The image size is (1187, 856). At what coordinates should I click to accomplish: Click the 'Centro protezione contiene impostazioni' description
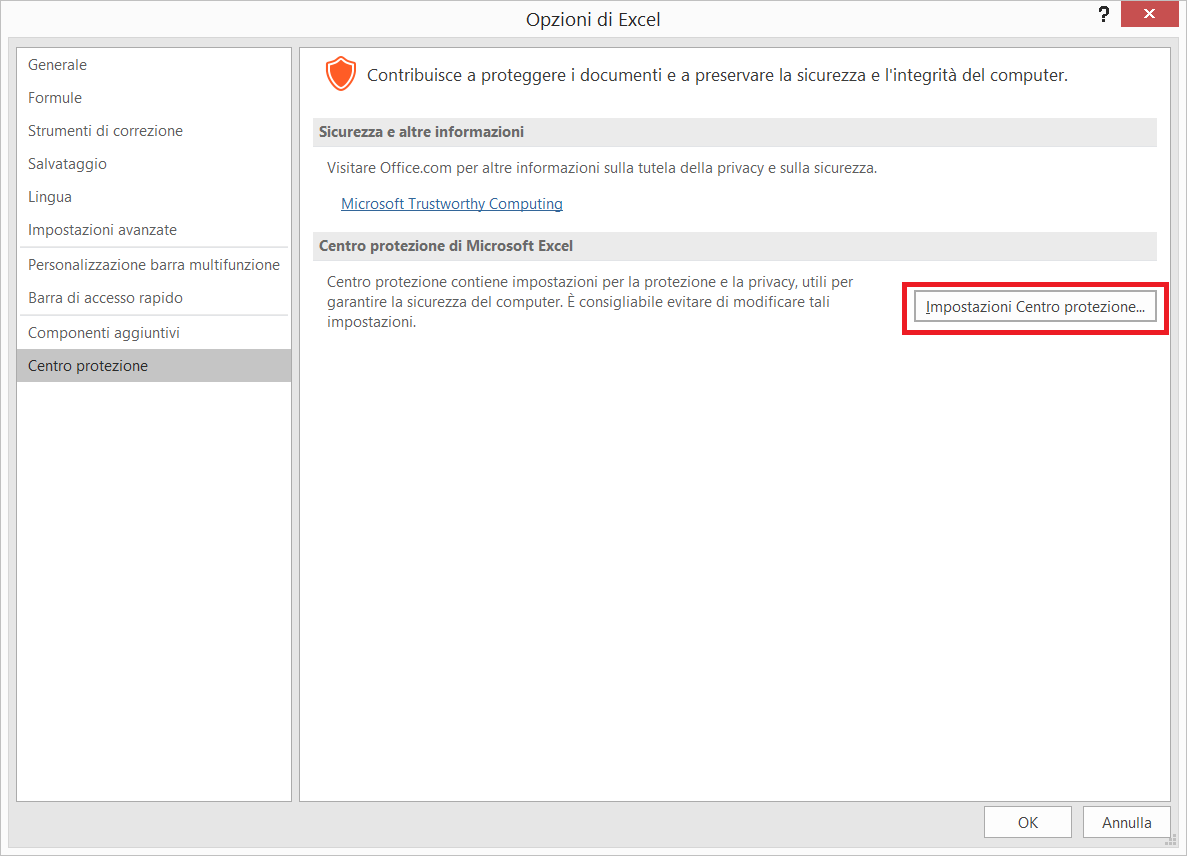click(x=590, y=302)
